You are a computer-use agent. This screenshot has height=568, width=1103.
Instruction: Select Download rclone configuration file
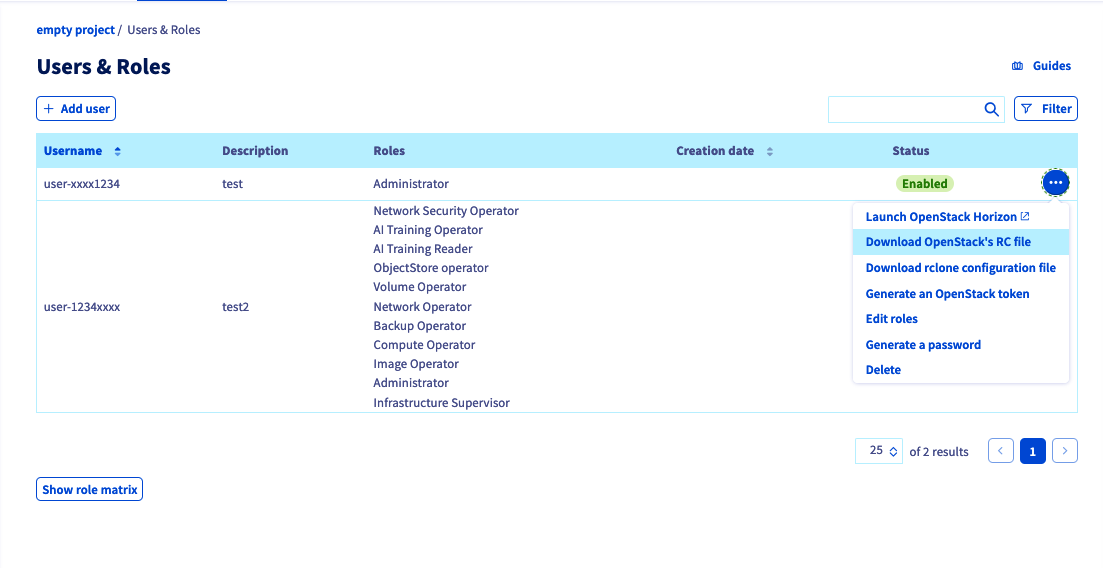[x=960, y=268]
